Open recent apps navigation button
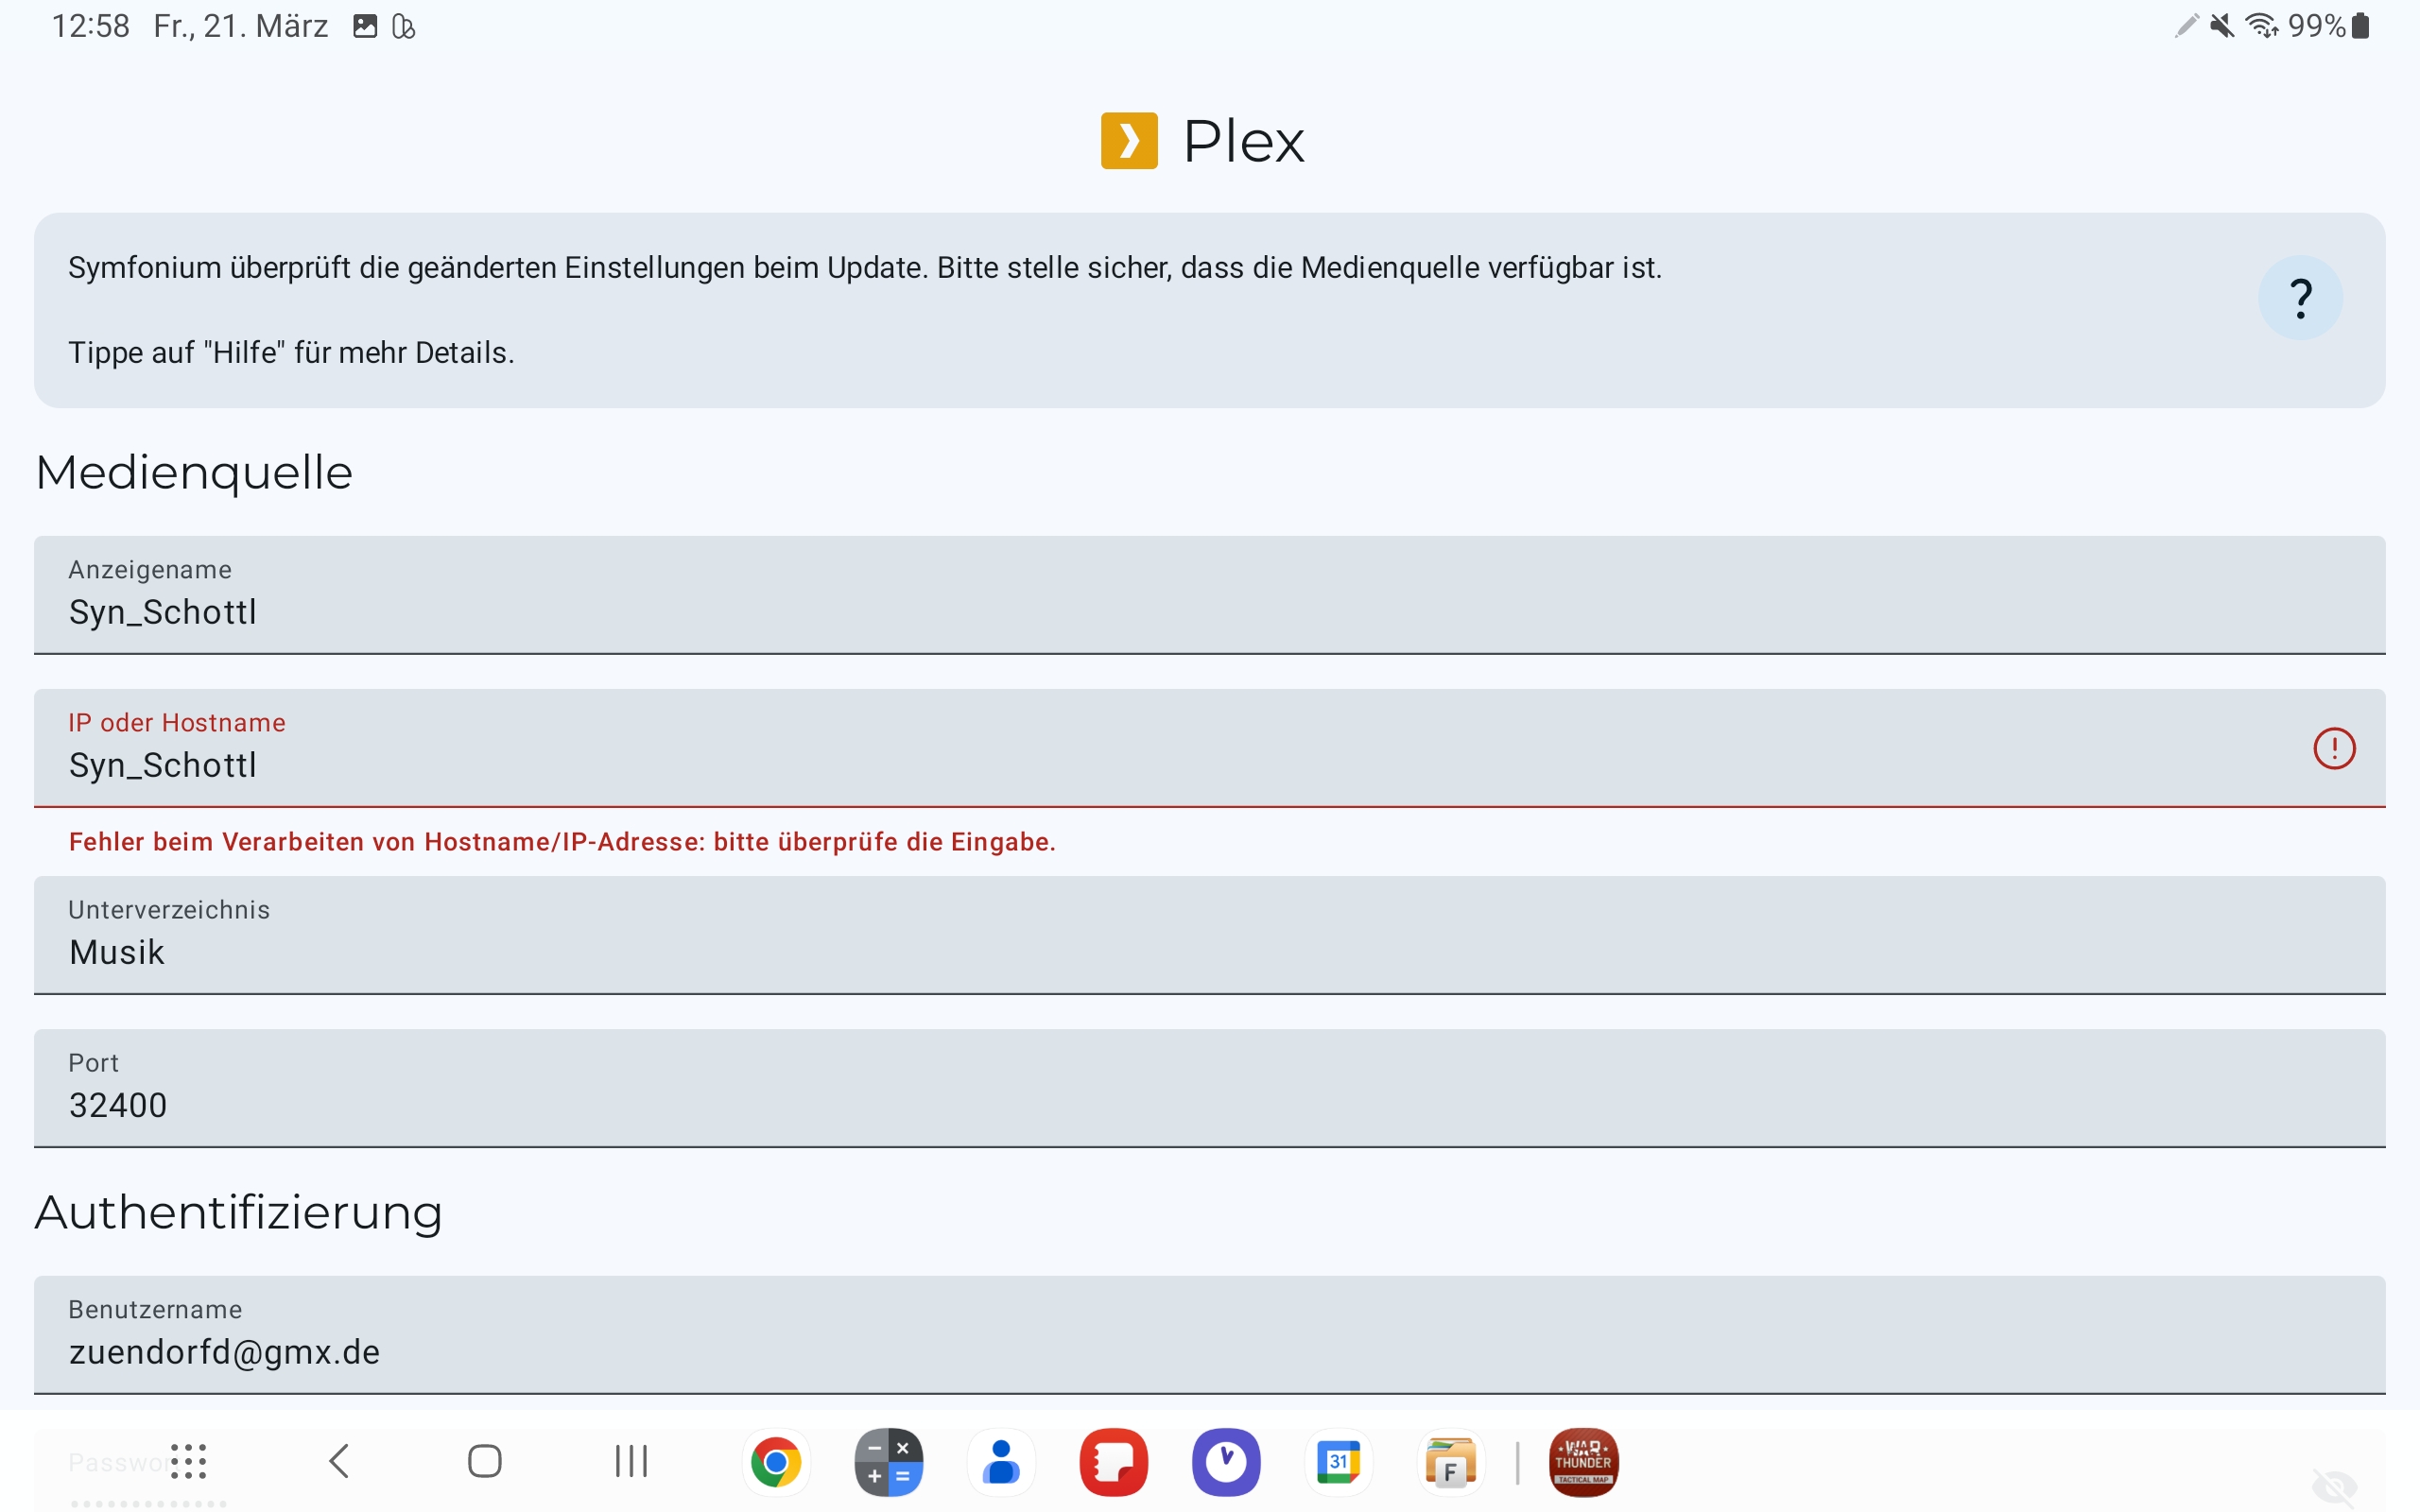This screenshot has width=2420, height=1512. pos(631,1461)
